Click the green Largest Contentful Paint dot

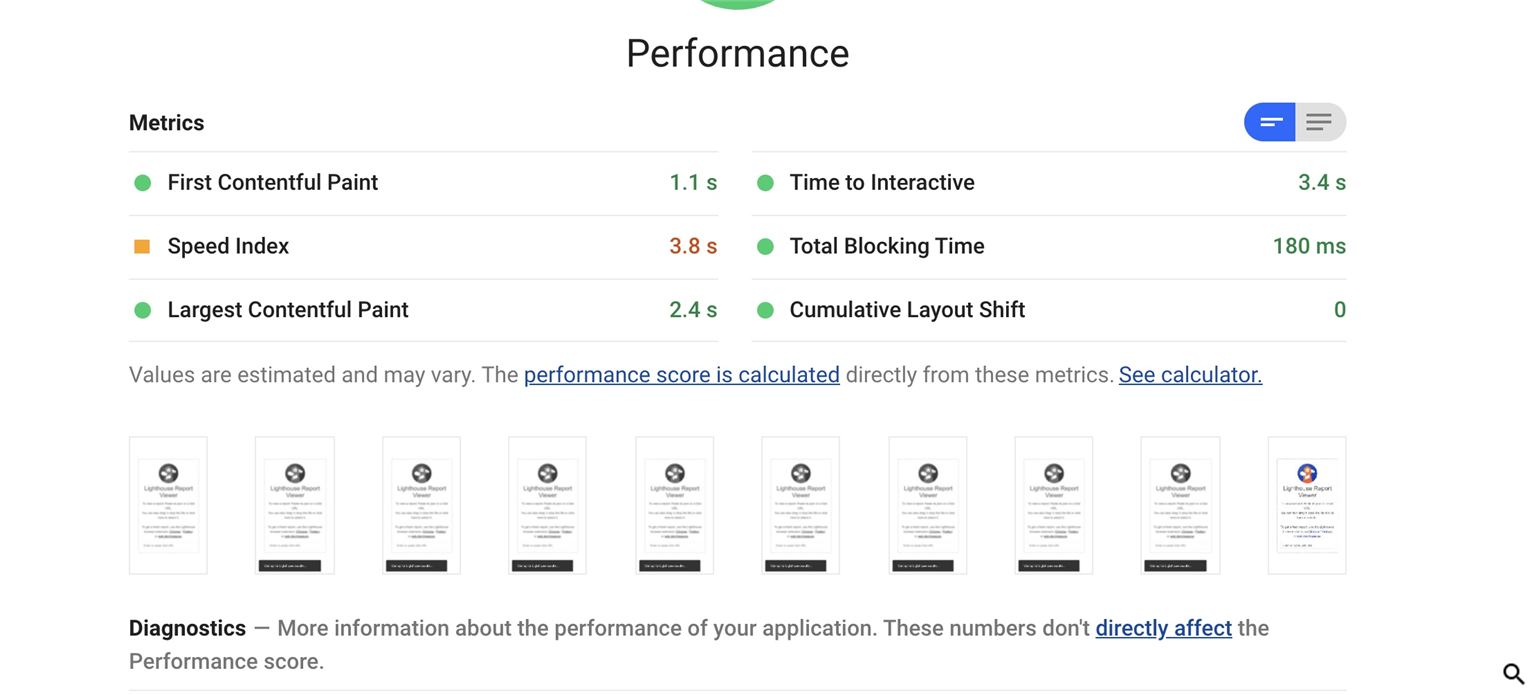coord(143,310)
